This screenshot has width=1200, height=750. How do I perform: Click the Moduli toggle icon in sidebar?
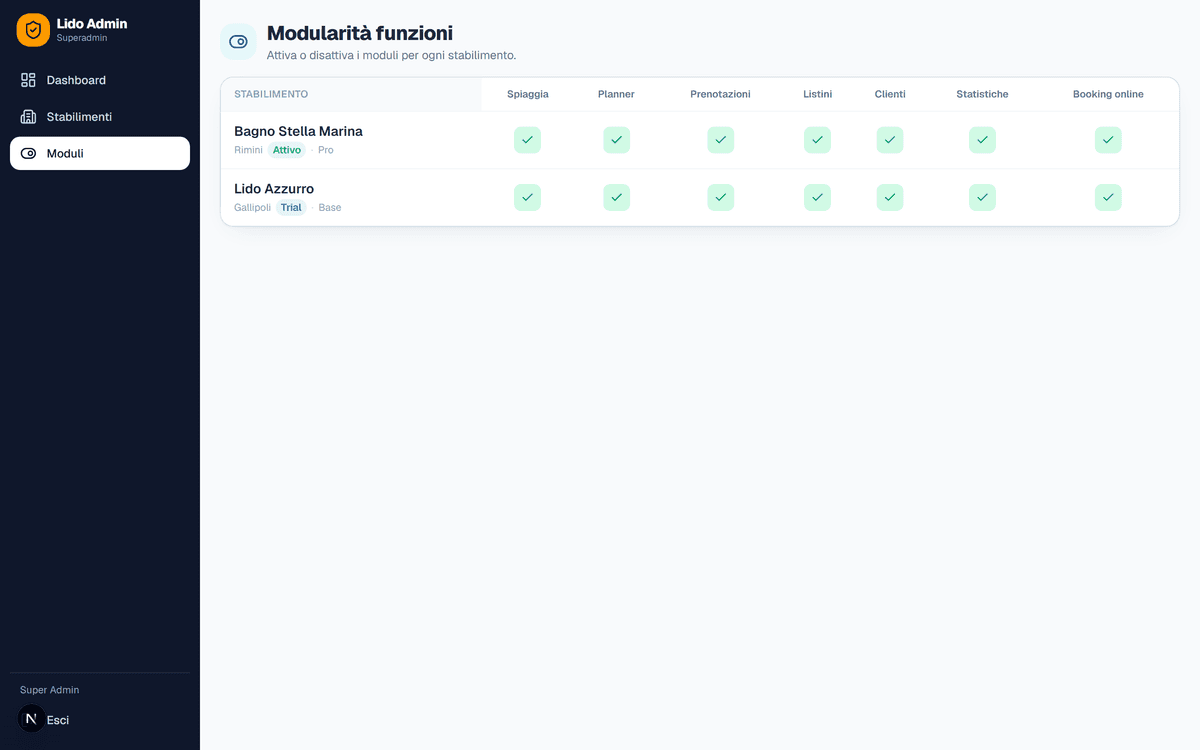[28, 154]
